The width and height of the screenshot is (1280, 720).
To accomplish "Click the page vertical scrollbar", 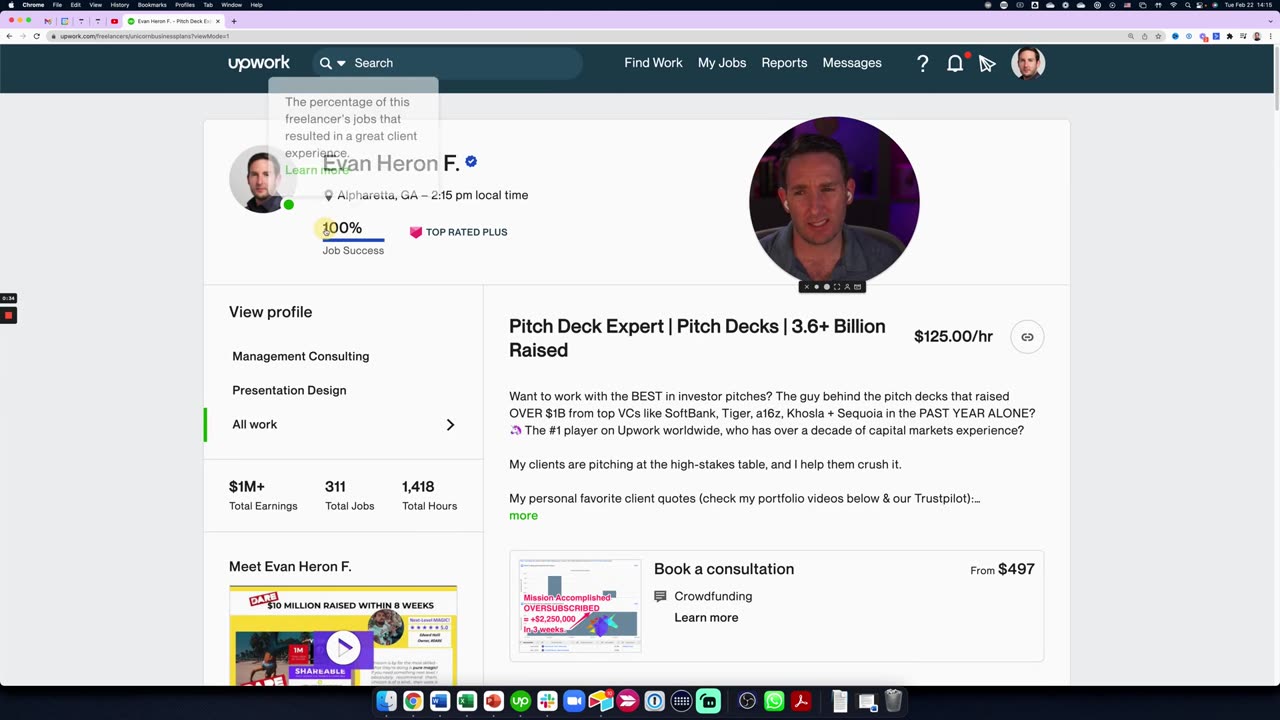I will pos(1276,80).
